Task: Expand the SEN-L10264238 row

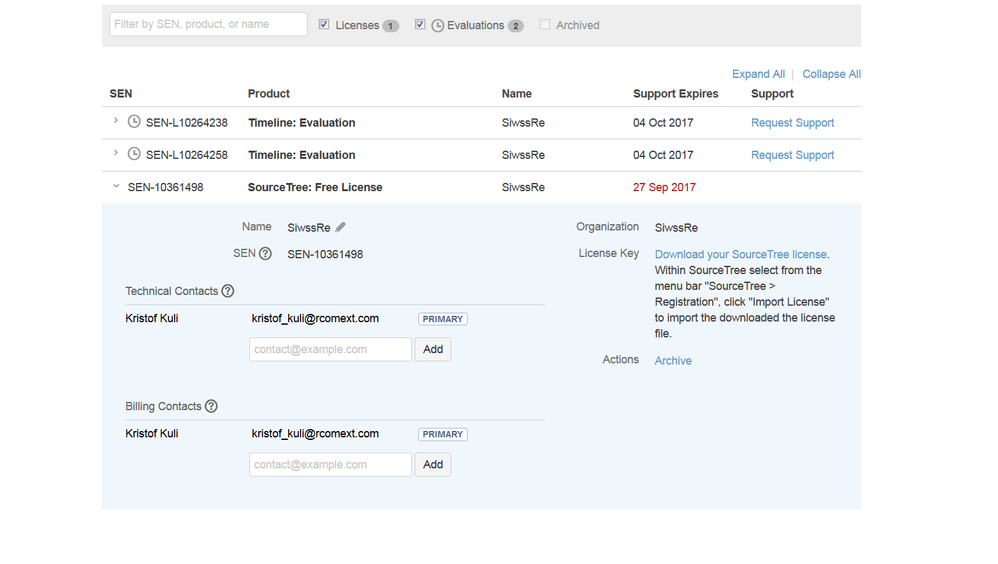Action: (x=115, y=120)
